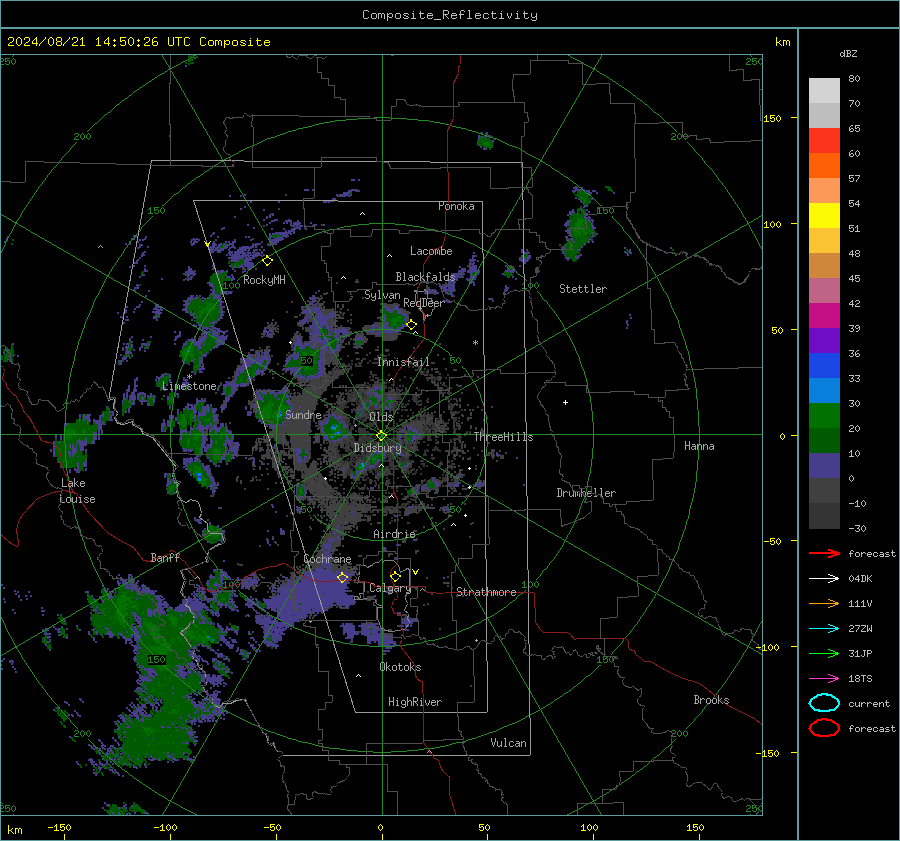Click the cyan 'current' ellipse legend icon
The width and height of the screenshot is (900, 841).
pos(824,703)
